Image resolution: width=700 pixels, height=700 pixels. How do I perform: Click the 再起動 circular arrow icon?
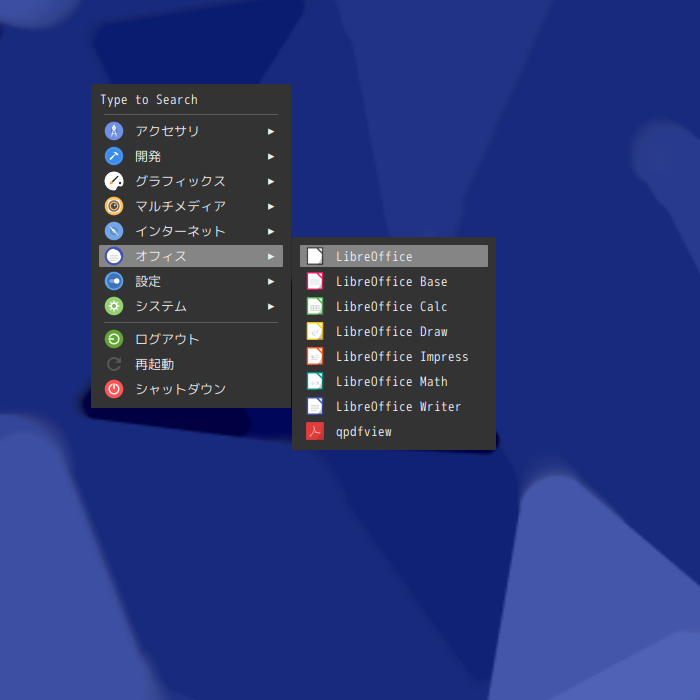click(114, 364)
